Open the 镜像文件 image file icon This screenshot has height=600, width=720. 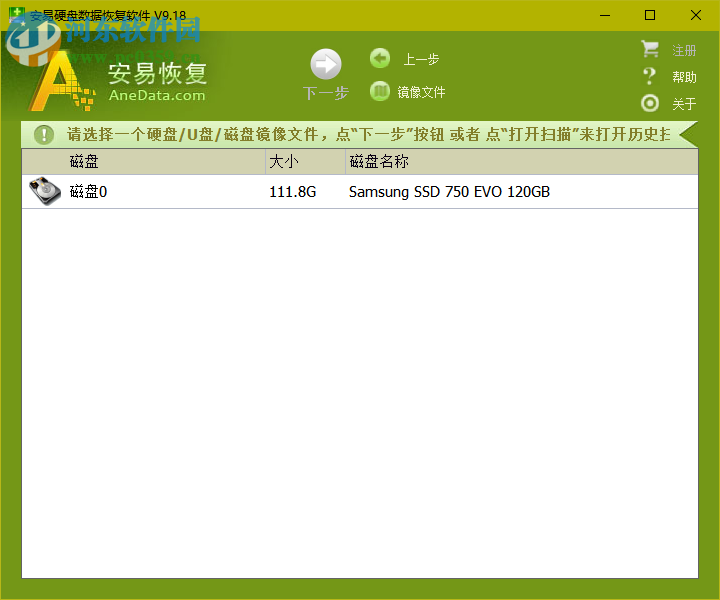[x=380, y=91]
